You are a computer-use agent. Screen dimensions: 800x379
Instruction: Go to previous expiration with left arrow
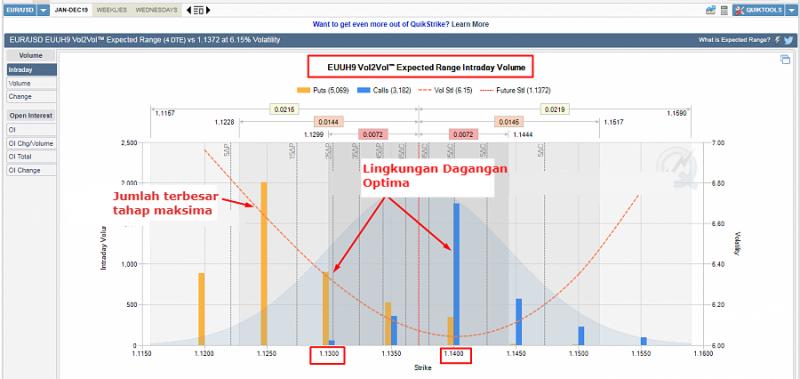(x=189, y=10)
